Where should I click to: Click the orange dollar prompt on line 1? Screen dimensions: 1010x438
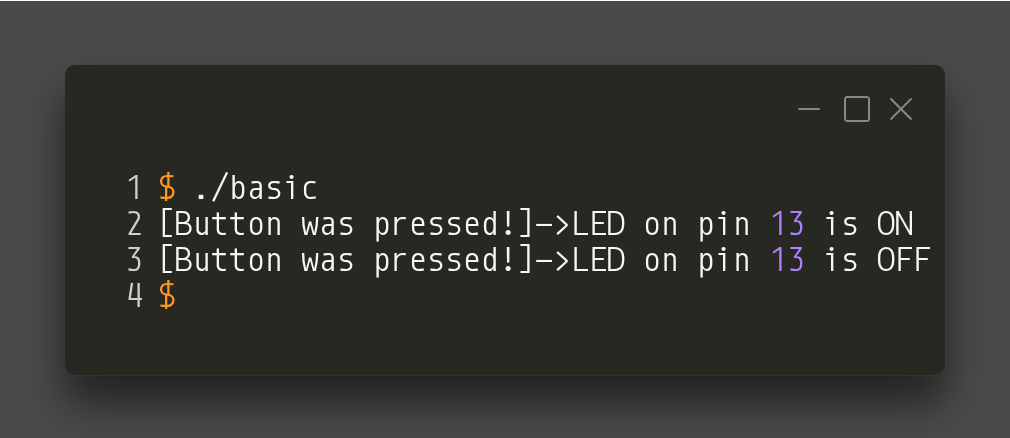point(168,187)
